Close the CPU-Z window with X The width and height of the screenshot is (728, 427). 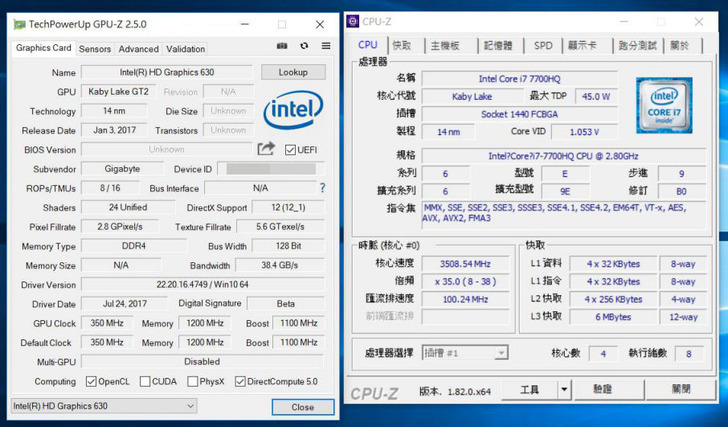click(x=699, y=22)
